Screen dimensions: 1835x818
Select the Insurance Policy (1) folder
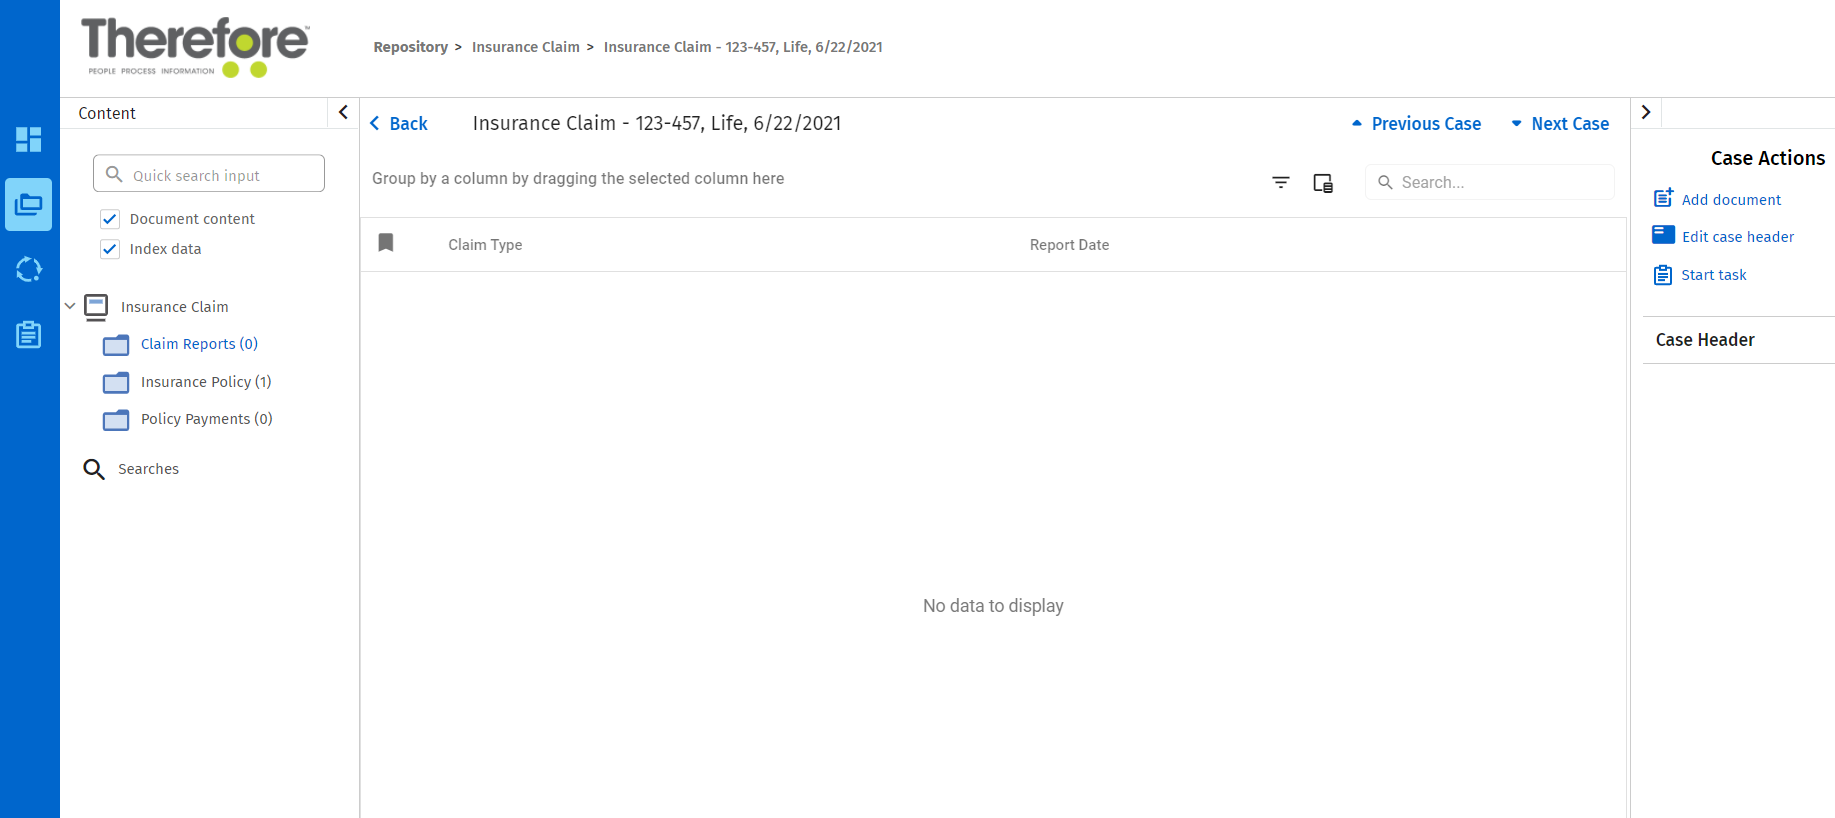pos(205,382)
